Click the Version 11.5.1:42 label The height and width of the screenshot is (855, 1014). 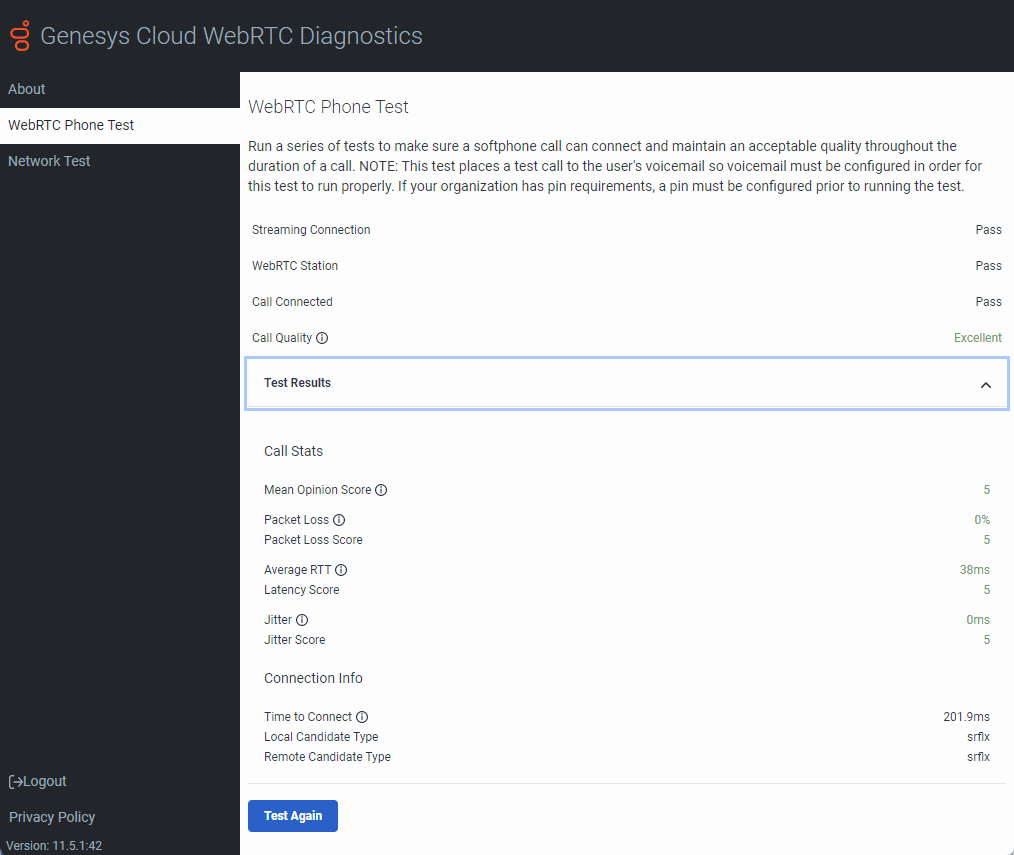coord(54,846)
